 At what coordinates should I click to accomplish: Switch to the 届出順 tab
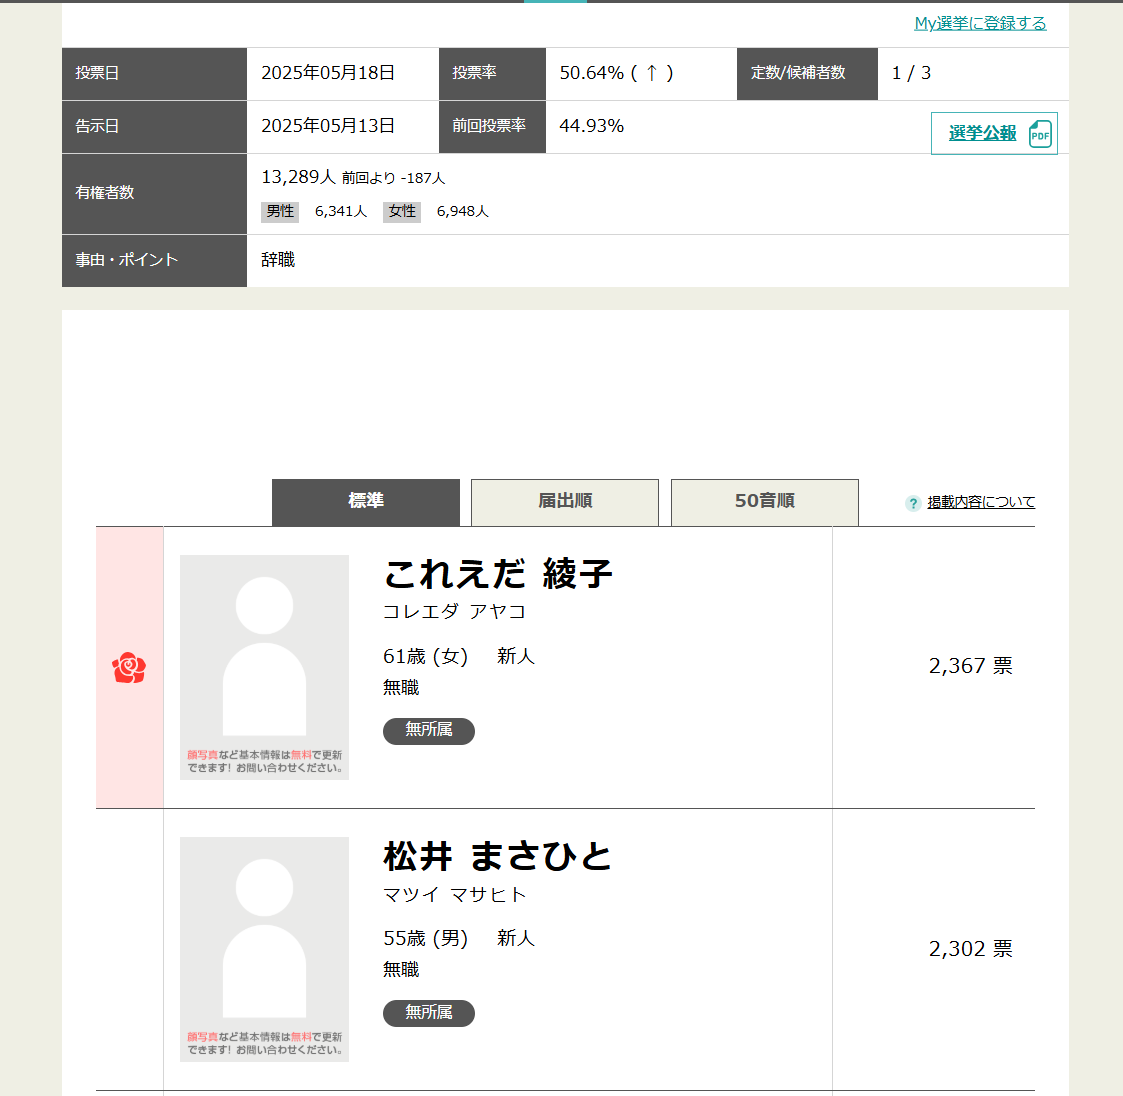(x=565, y=502)
